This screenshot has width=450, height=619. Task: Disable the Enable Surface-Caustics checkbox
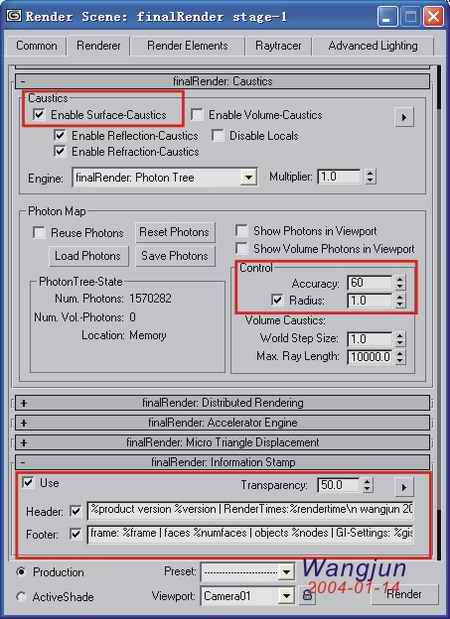tap(39, 114)
